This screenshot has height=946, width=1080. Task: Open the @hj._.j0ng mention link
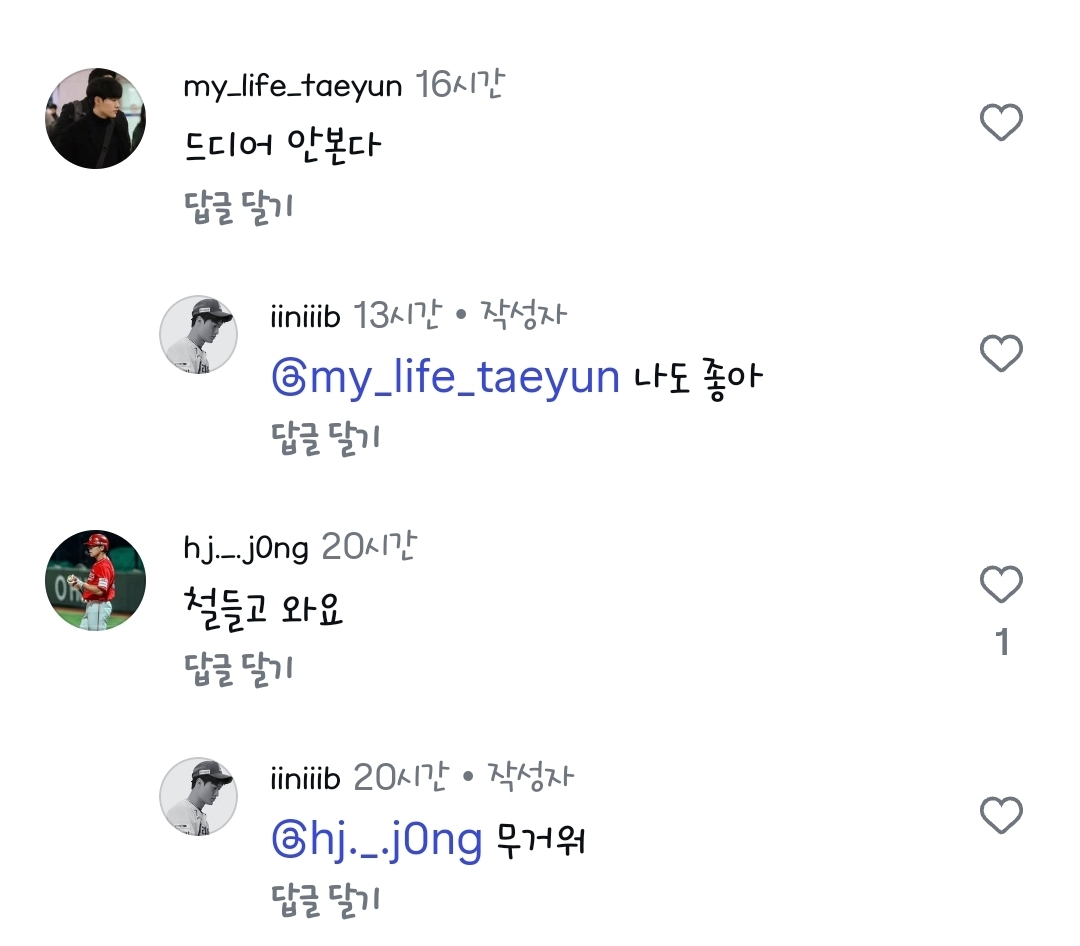(x=377, y=841)
